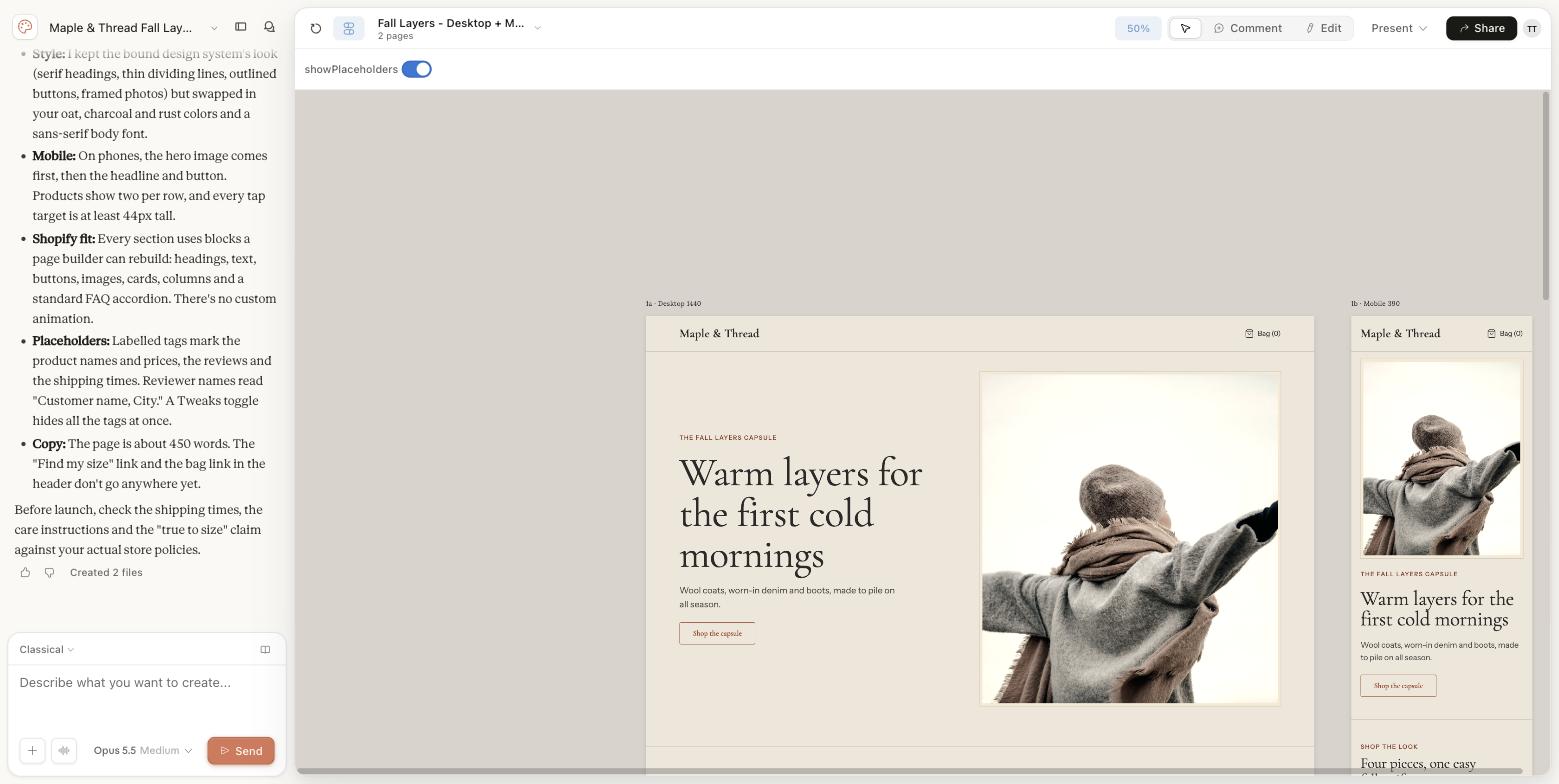Switch to Comment mode
This screenshot has height=784, width=1559.
pyautogui.click(x=1248, y=28)
